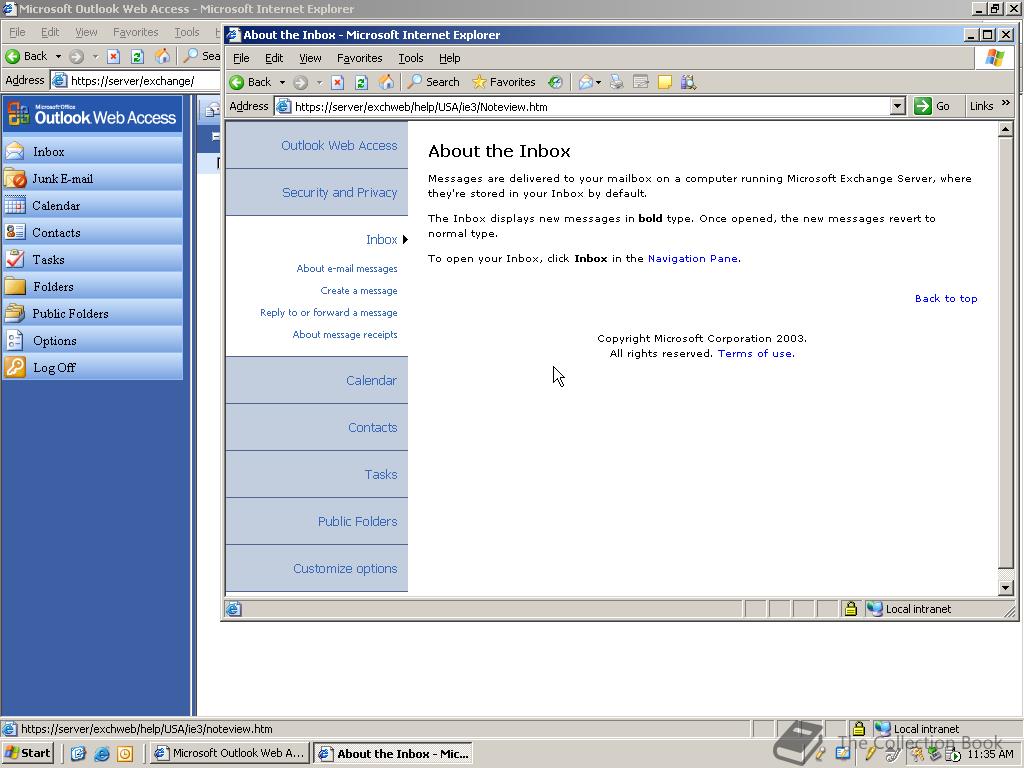Expand the address bar dropdown in the help window
Screen dimensions: 1024x768
pos(897,106)
